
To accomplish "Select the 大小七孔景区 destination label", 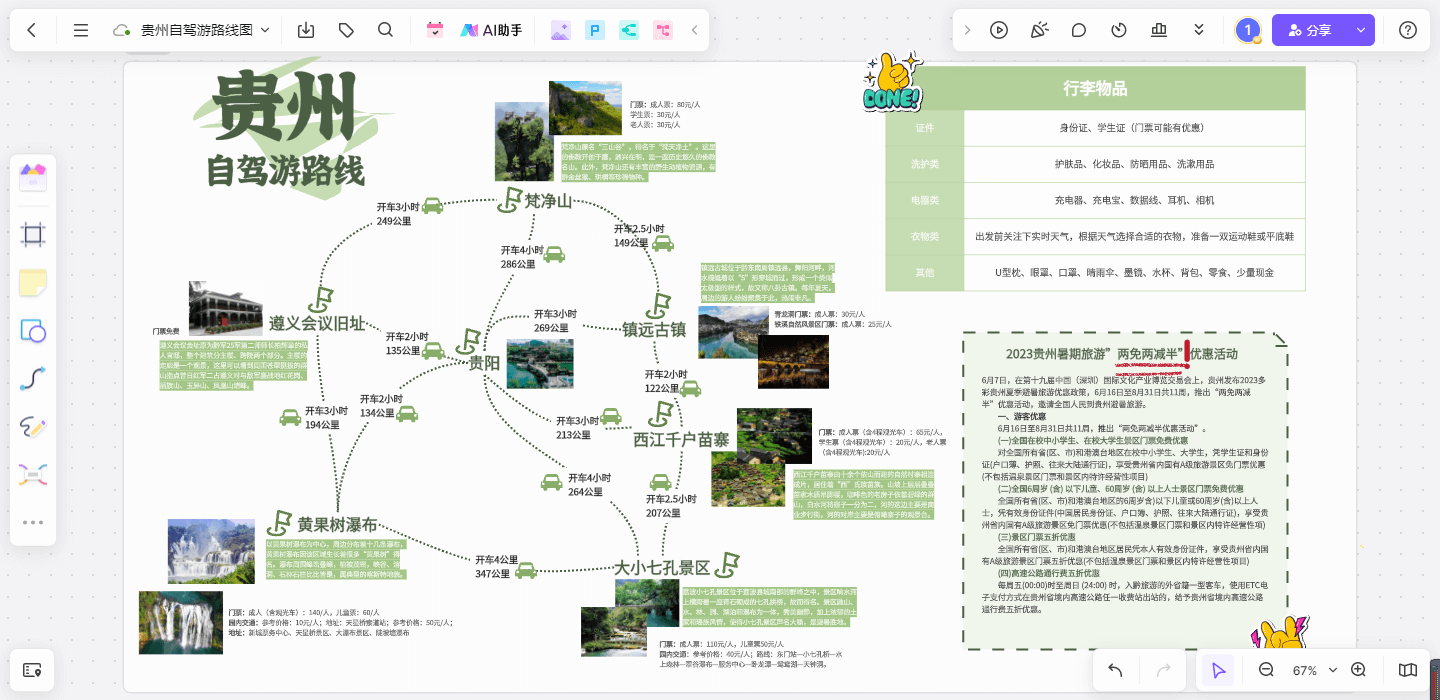I will pyautogui.click(x=662, y=568).
